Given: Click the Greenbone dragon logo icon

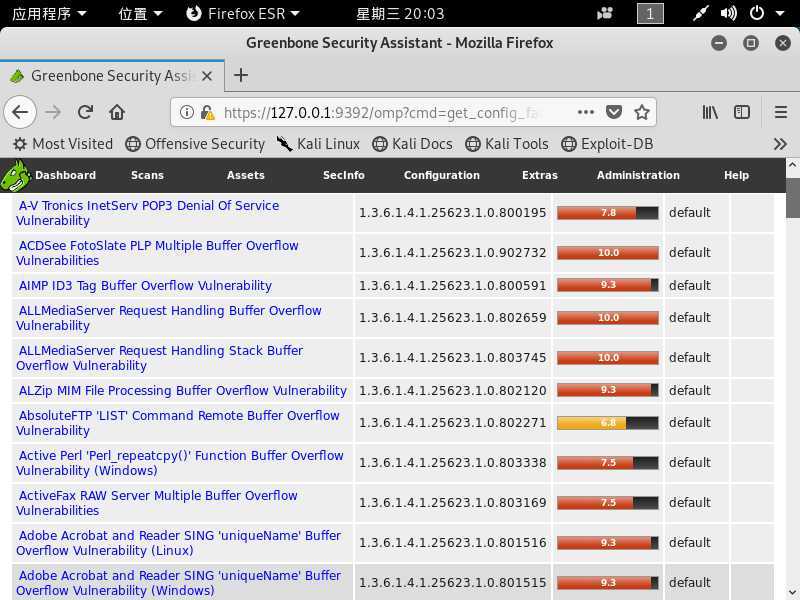Looking at the screenshot, I should [x=15, y=175].
